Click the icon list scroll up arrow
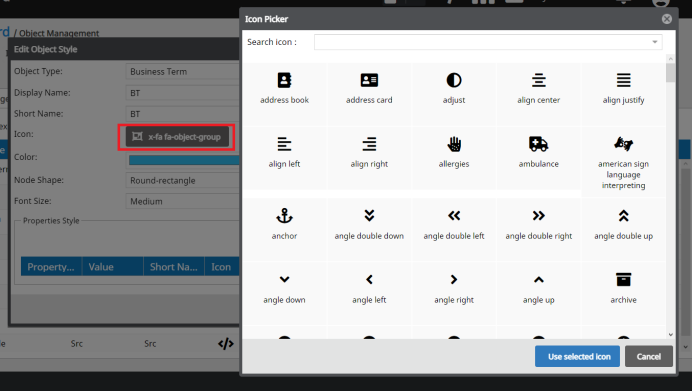Image resolution: width=692 pixels, height=391 pixels. pyautogui.click(x=670, y=59)
